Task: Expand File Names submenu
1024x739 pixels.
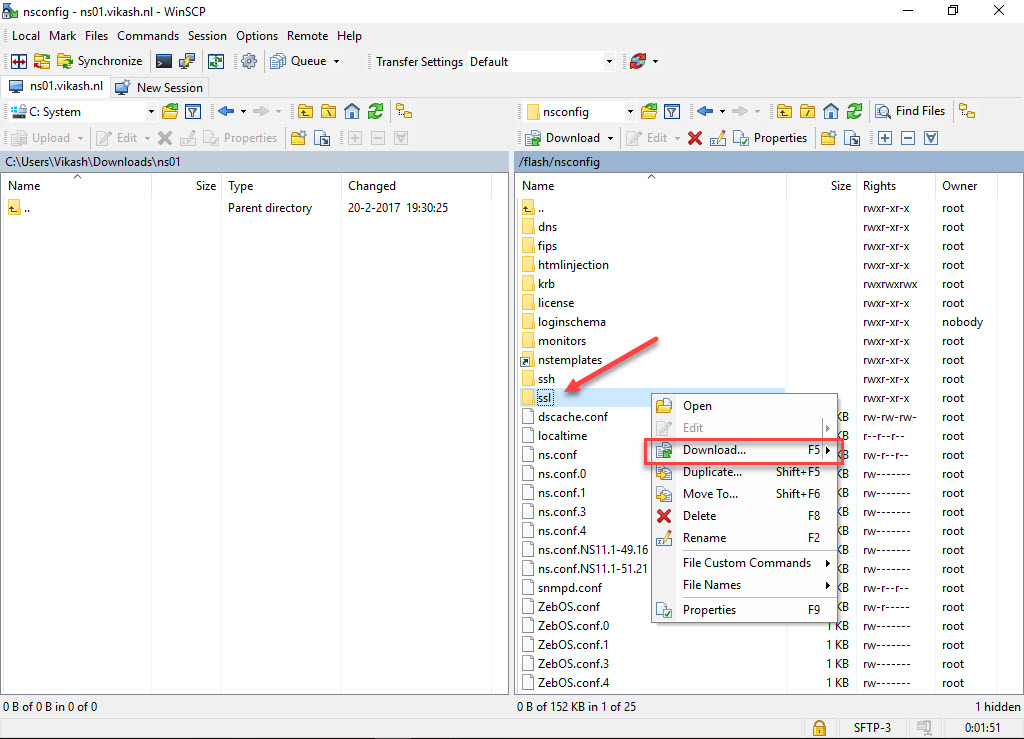Action: 745,585
